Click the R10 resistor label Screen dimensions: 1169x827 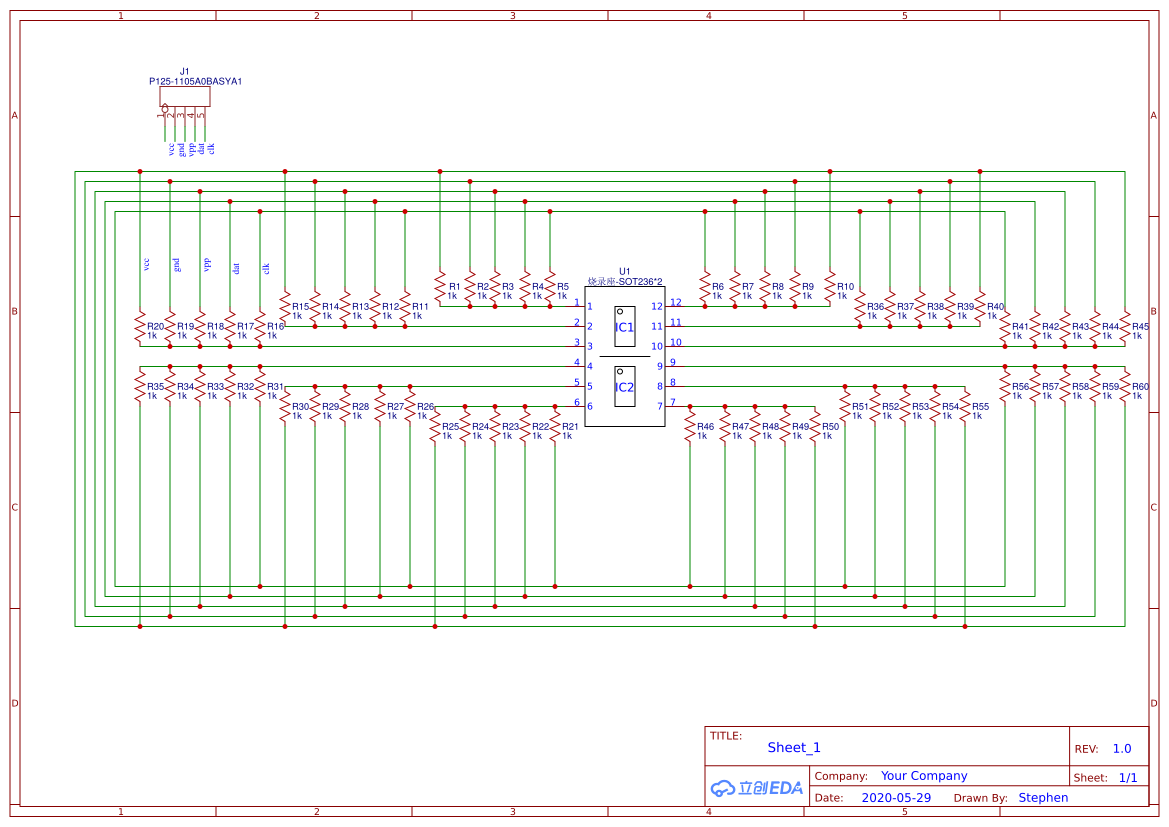click(845, 286)
